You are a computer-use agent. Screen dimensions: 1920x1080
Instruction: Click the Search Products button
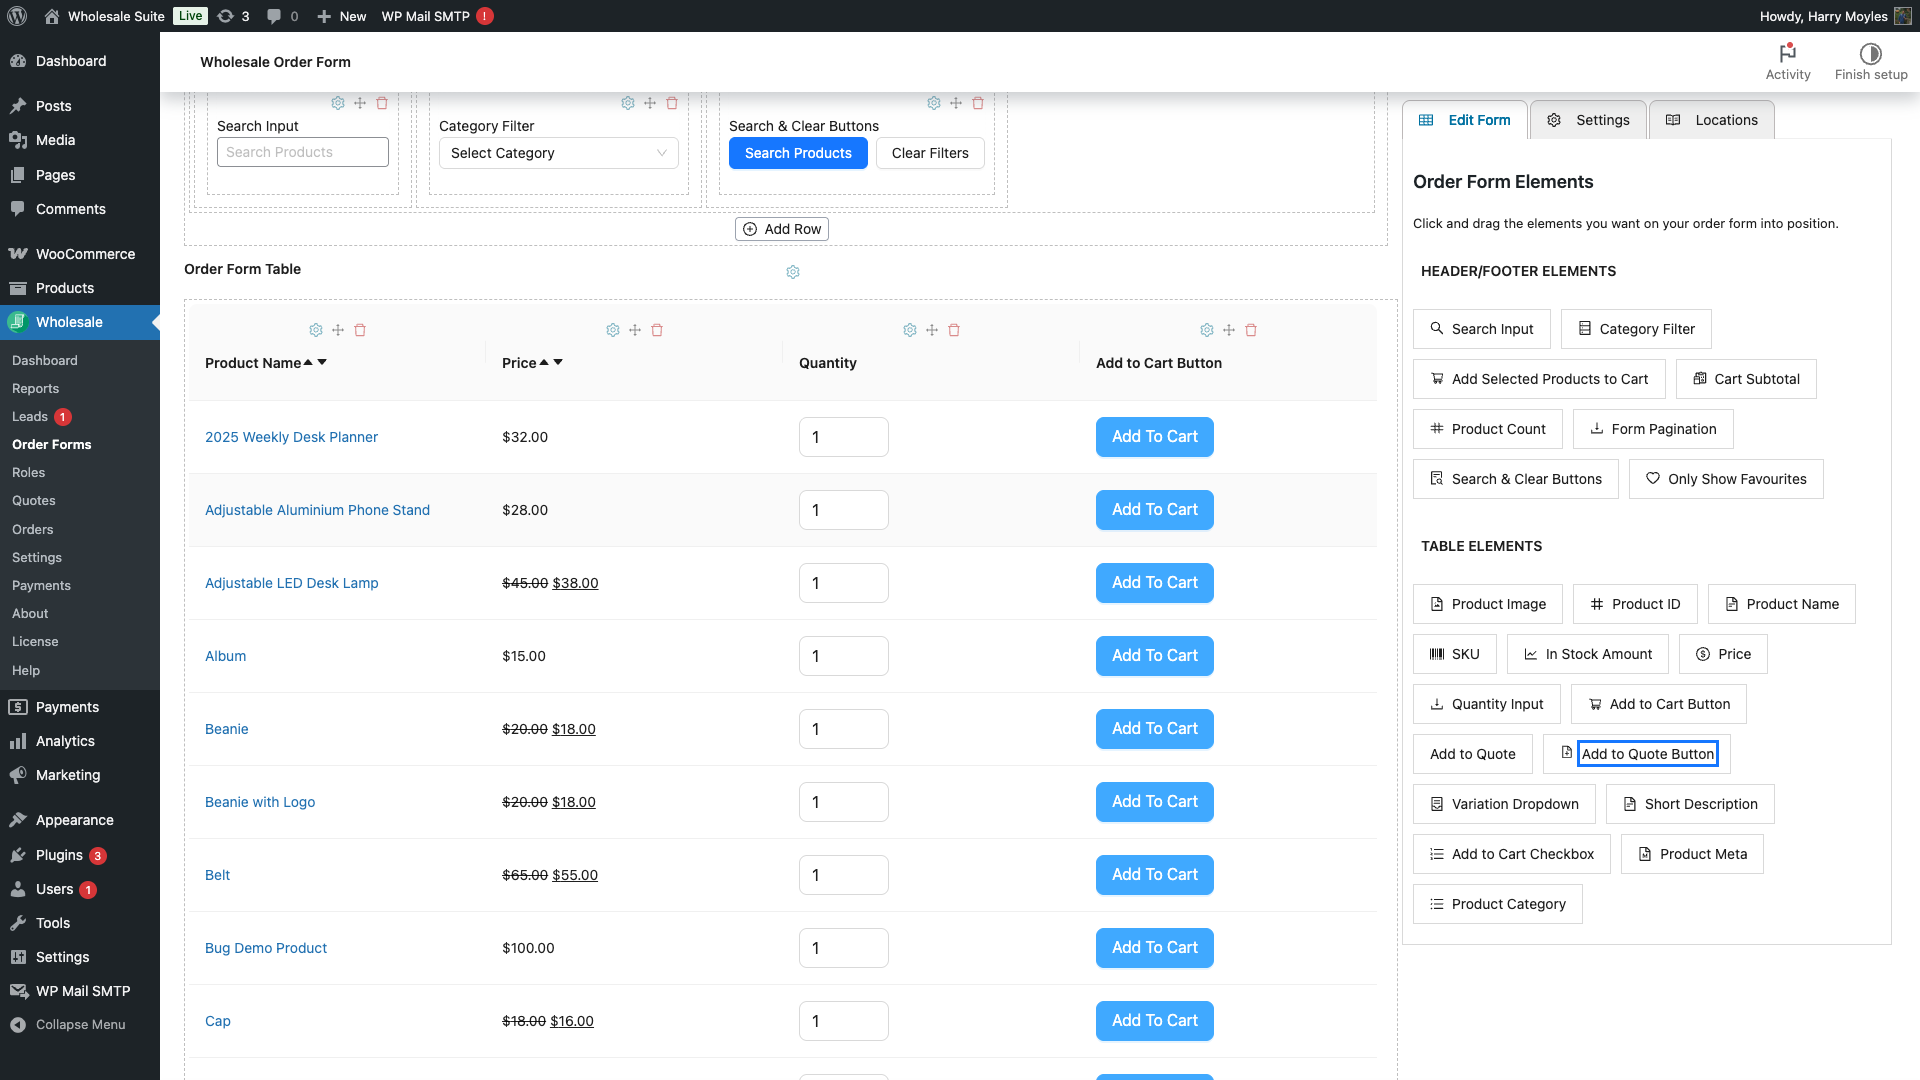tap(798, 153)
